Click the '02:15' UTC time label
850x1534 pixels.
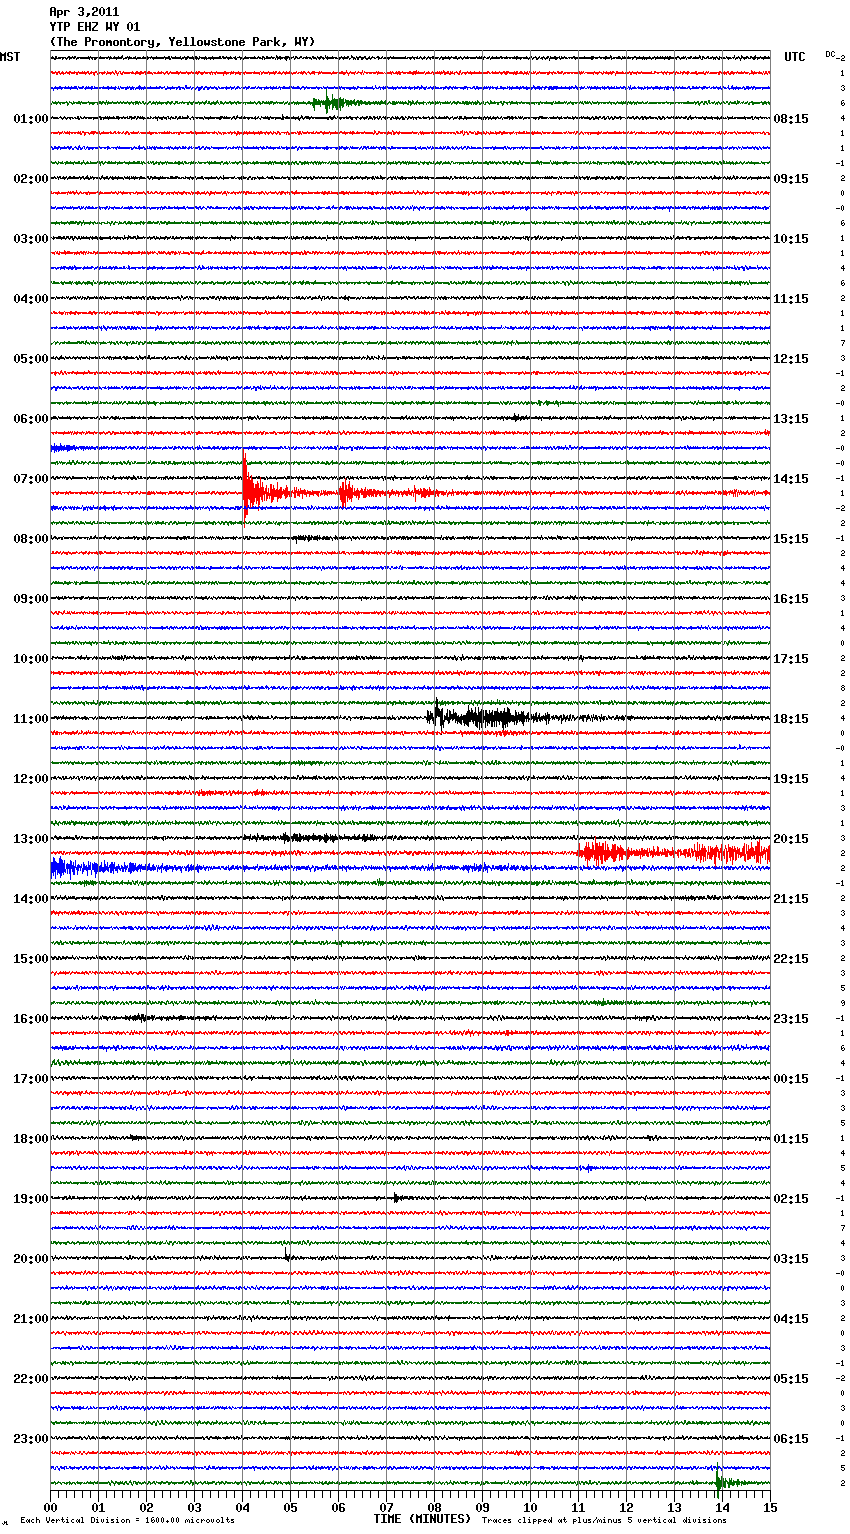791,1199
